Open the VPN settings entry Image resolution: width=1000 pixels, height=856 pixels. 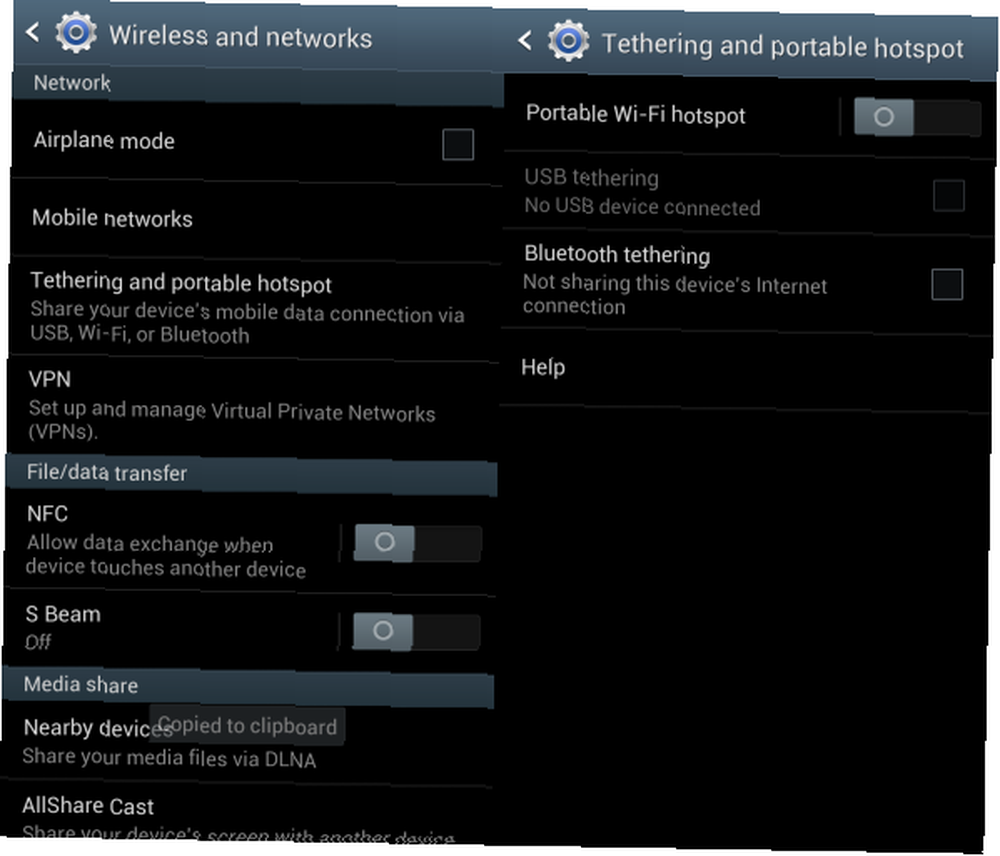pyautogui.click(x=251, y=406)
